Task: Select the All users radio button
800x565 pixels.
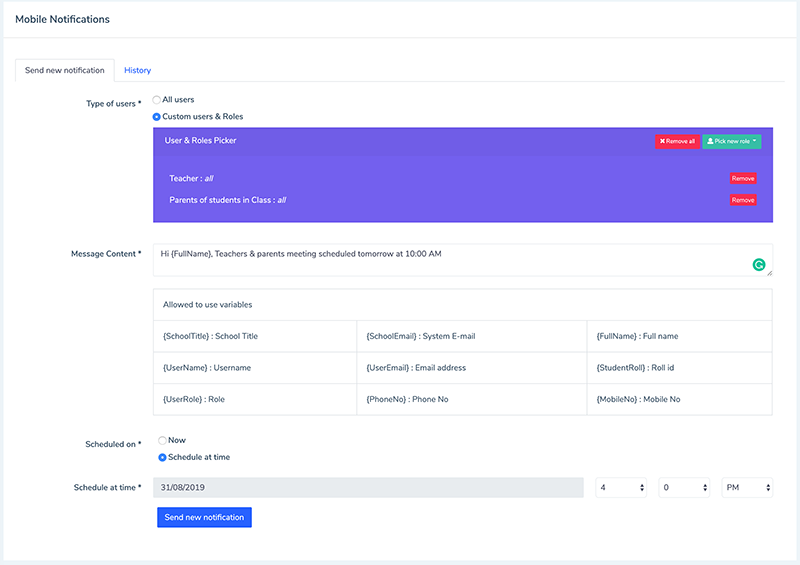Action: coord(157,100)
